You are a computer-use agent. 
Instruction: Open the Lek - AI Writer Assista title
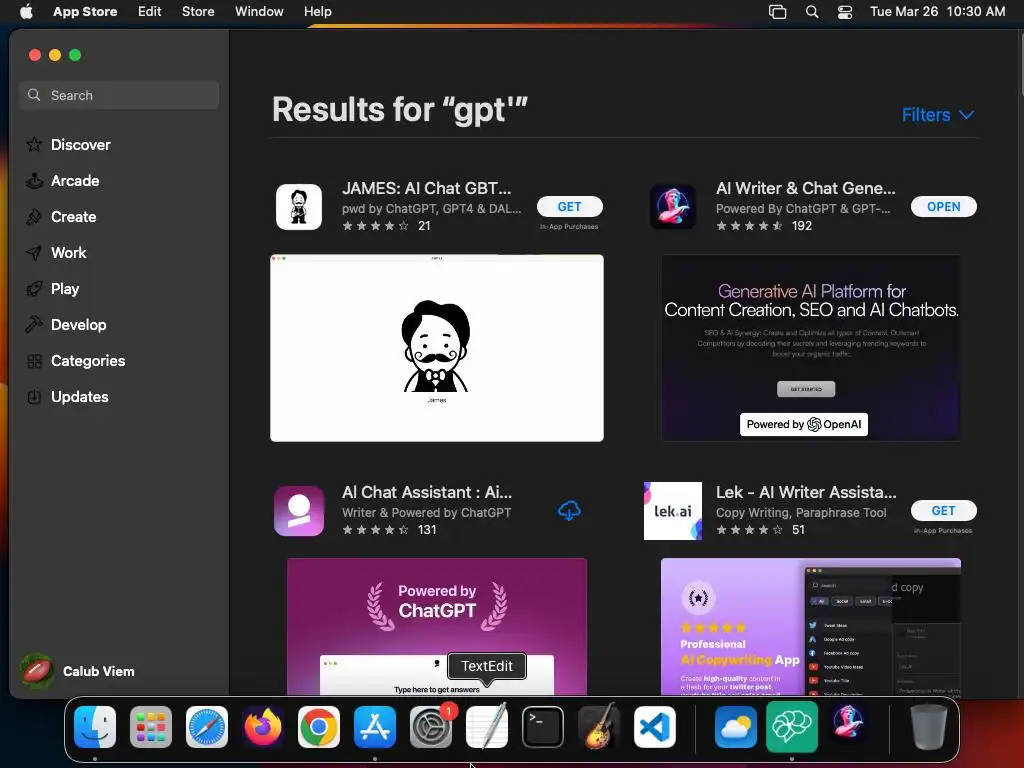(806, 492)
